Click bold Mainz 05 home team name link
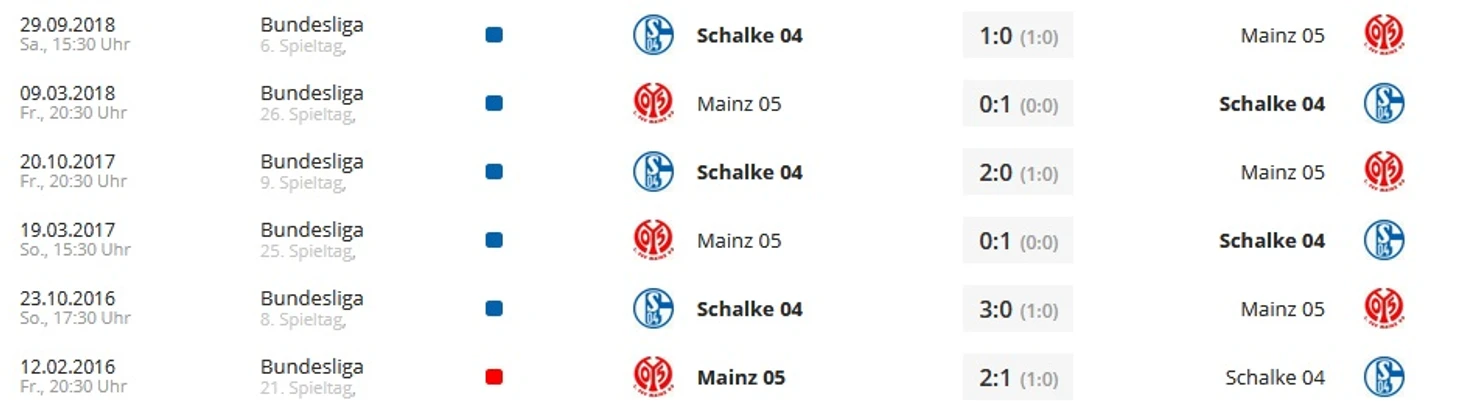Image resolution: width=1460 pixels, height=410 pixels. [x=741, y=378]
